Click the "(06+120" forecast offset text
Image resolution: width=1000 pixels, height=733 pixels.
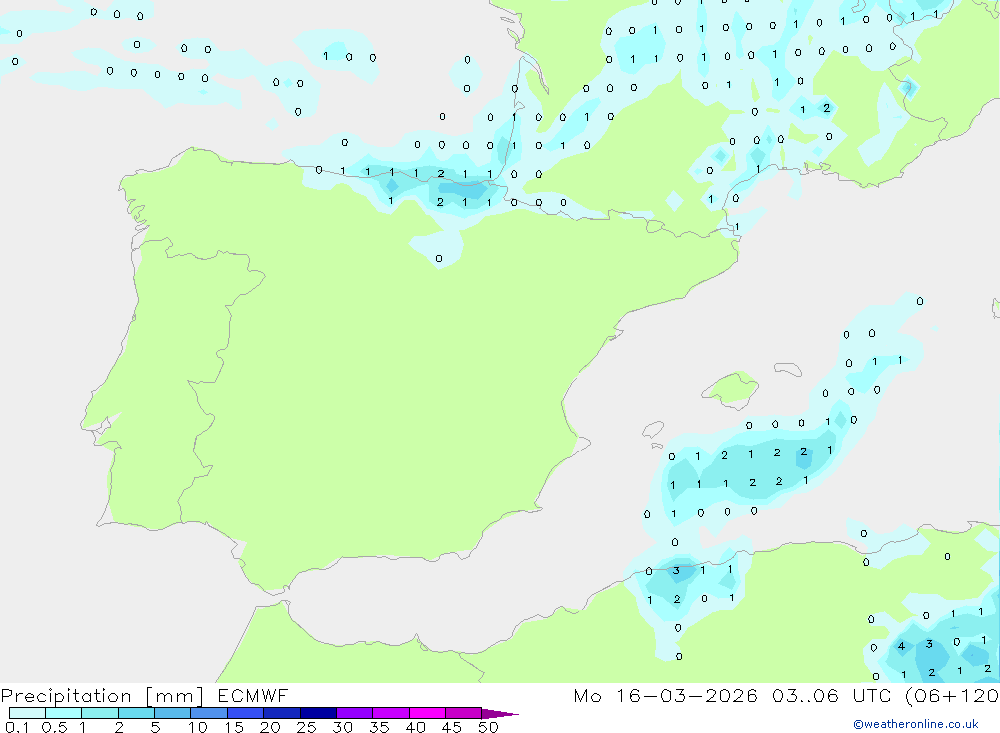point(952,695)
